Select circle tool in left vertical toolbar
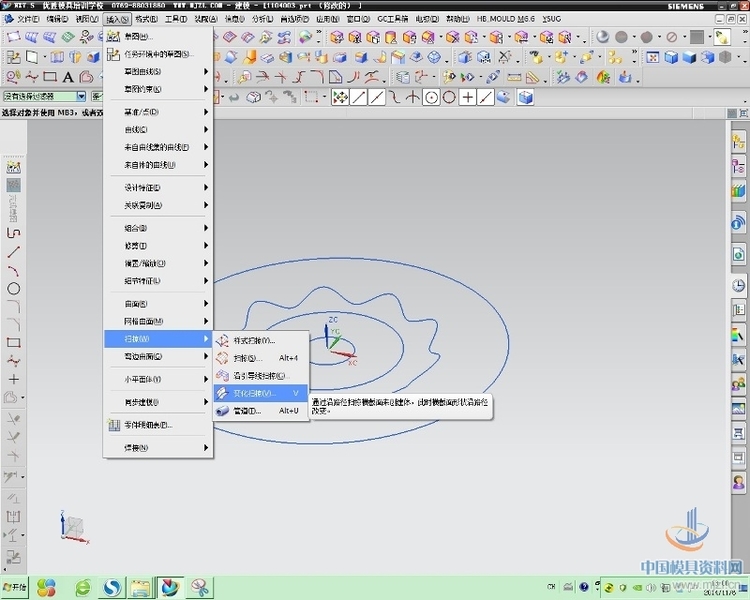The width and height of the screenshot is (750, 600). 13,289
